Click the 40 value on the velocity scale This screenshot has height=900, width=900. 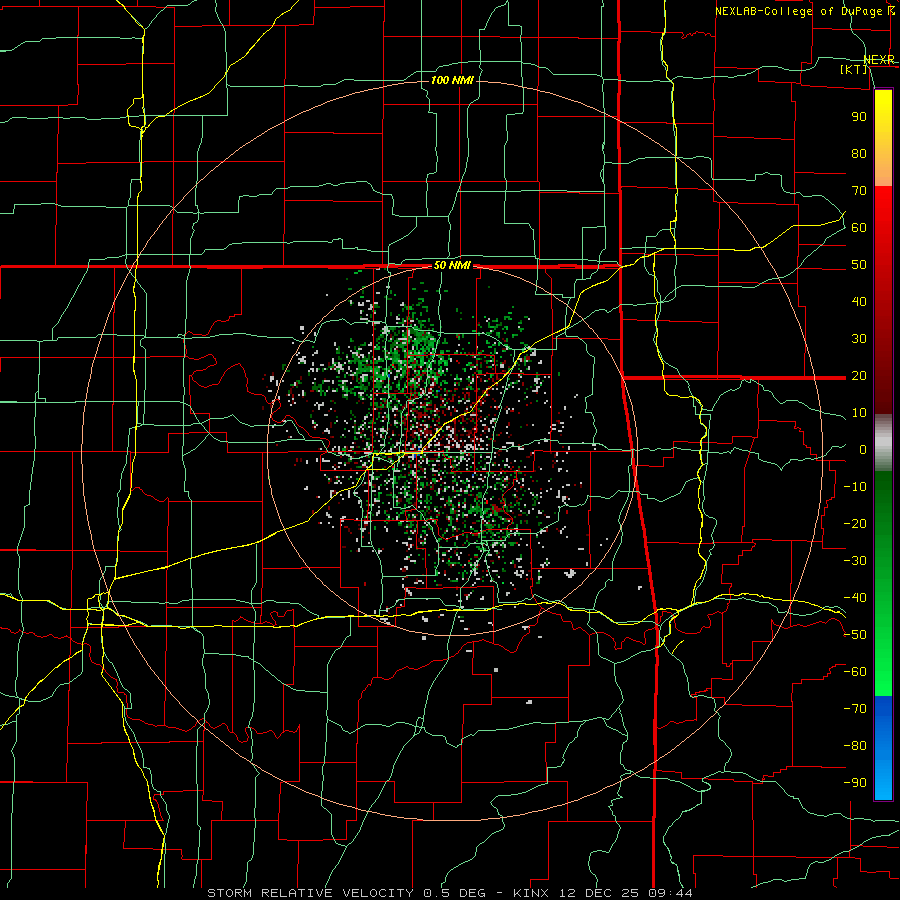click(x=859, y=301)
